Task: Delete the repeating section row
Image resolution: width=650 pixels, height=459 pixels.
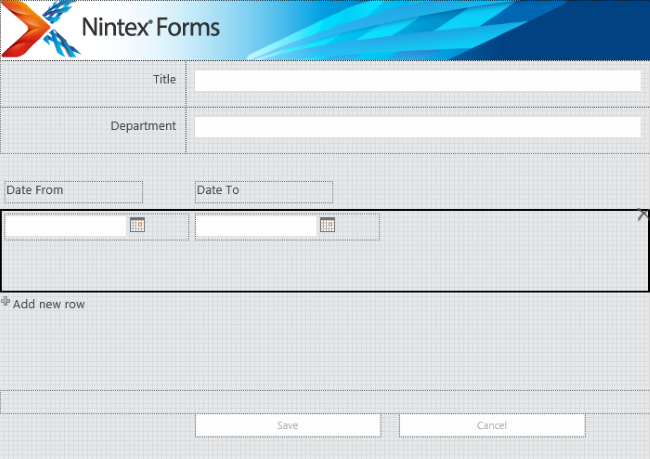Action: (x=642, y=215)
